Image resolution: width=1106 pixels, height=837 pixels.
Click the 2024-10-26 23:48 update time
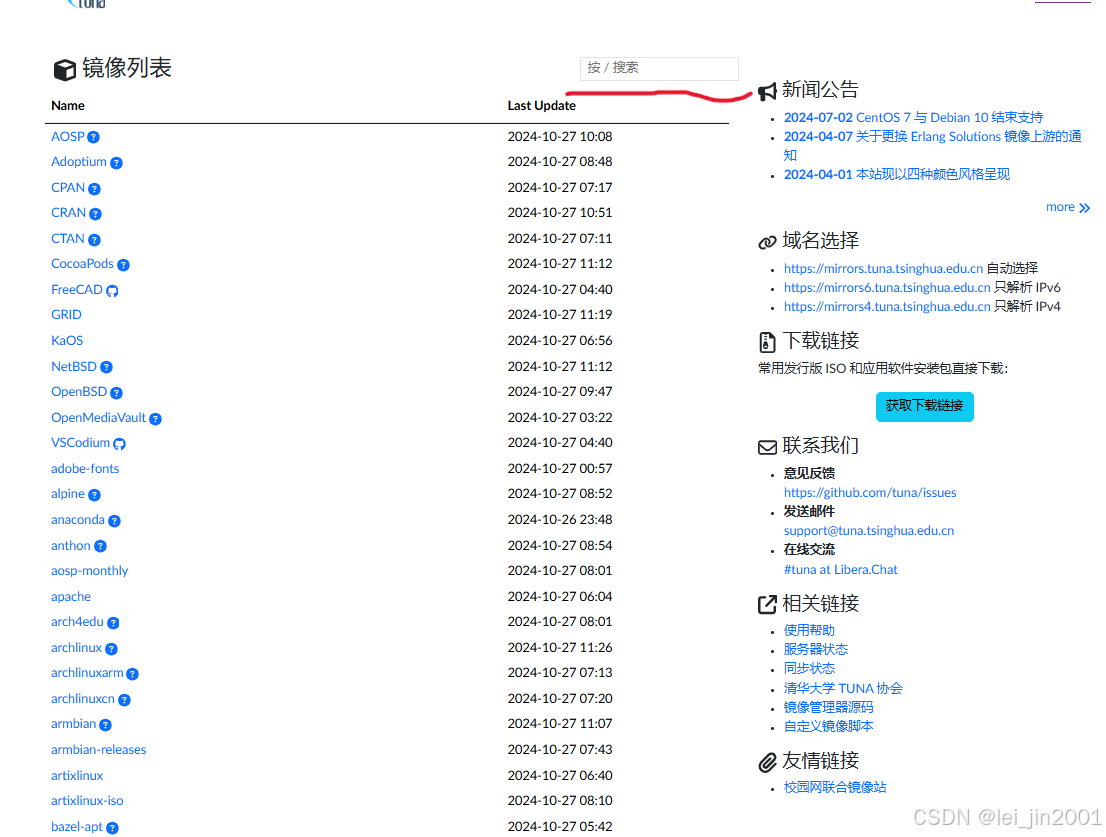click(x=560, y=520)
